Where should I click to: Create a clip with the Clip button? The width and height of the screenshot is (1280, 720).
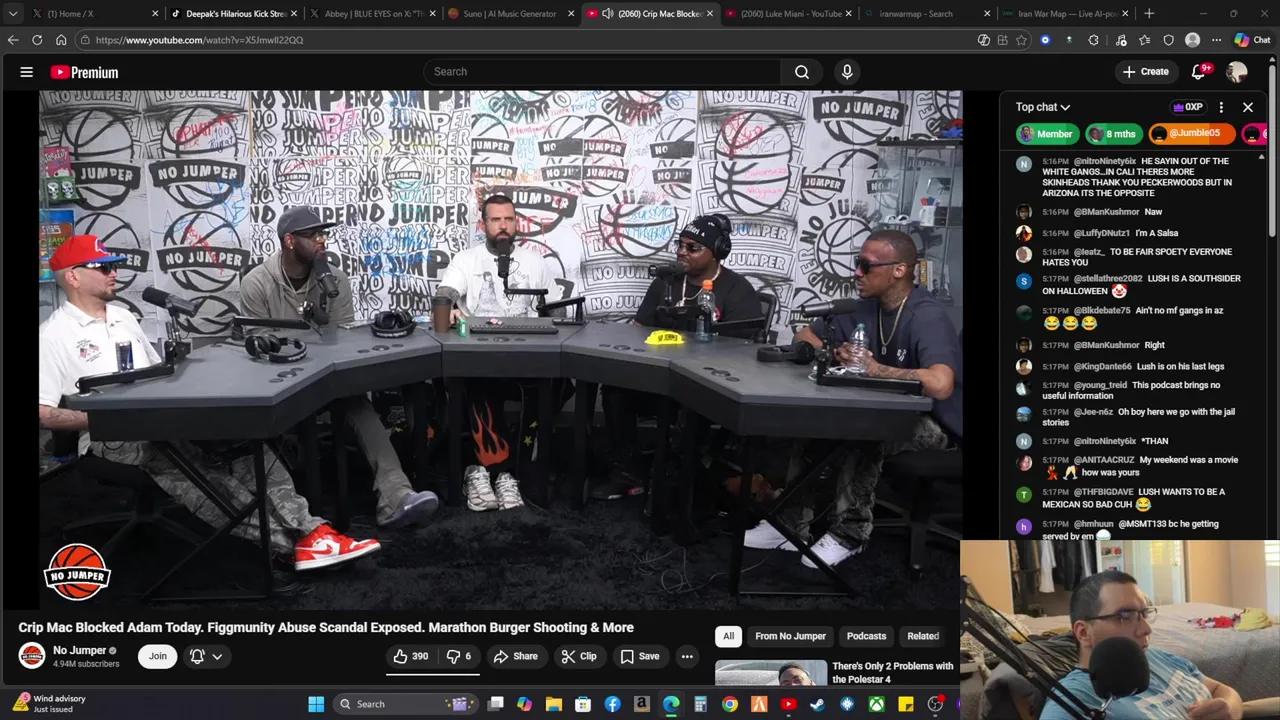click(579, 656)
